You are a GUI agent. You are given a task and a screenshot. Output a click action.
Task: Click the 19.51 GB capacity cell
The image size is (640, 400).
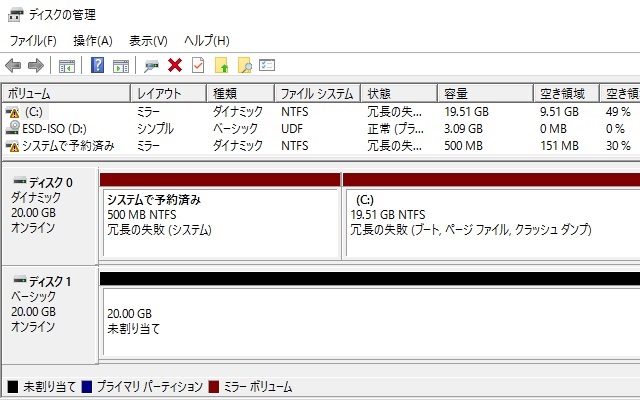pyautogui.click(x=466, y=112)
